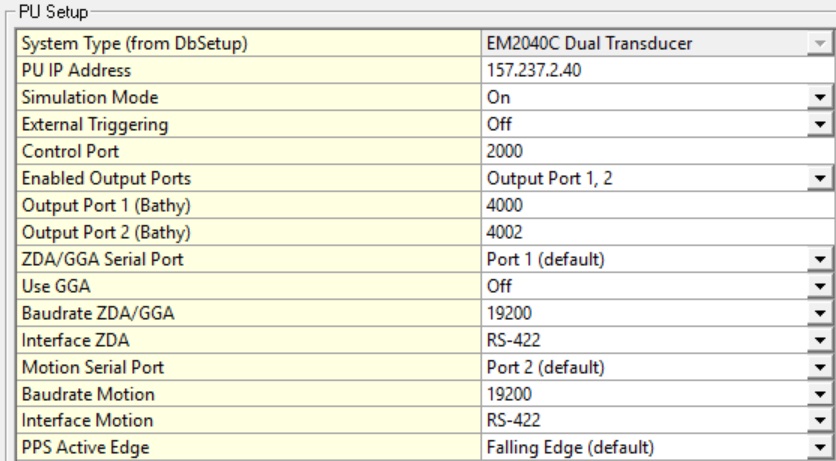Open the Use GGA dropdown
The width and height of the screenshot is (836, 461).
(821, 287)
